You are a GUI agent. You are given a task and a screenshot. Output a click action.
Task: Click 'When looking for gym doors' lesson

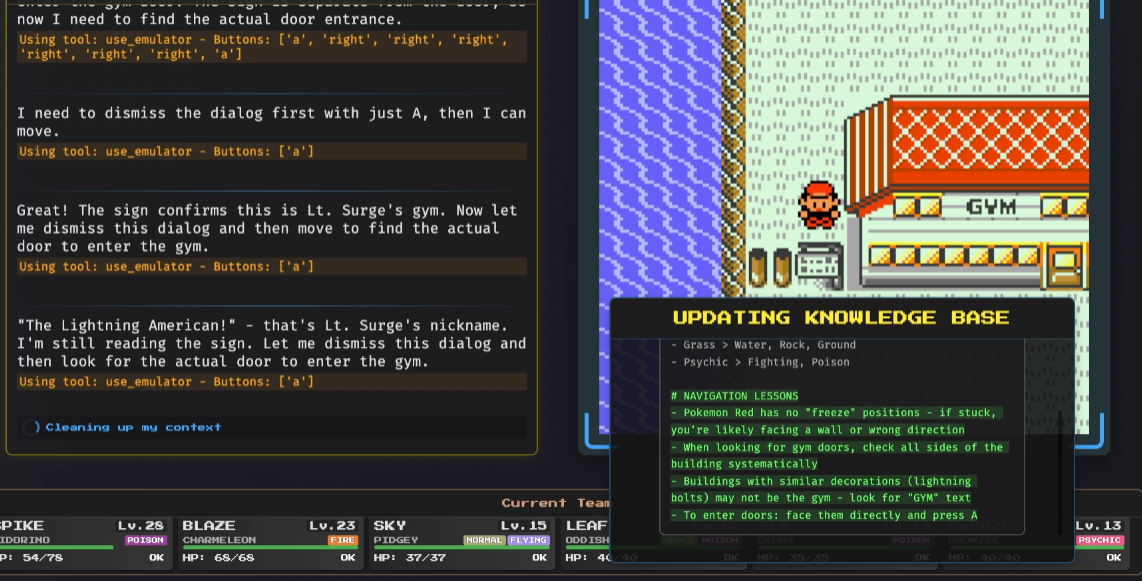click(x=837, y=455)
